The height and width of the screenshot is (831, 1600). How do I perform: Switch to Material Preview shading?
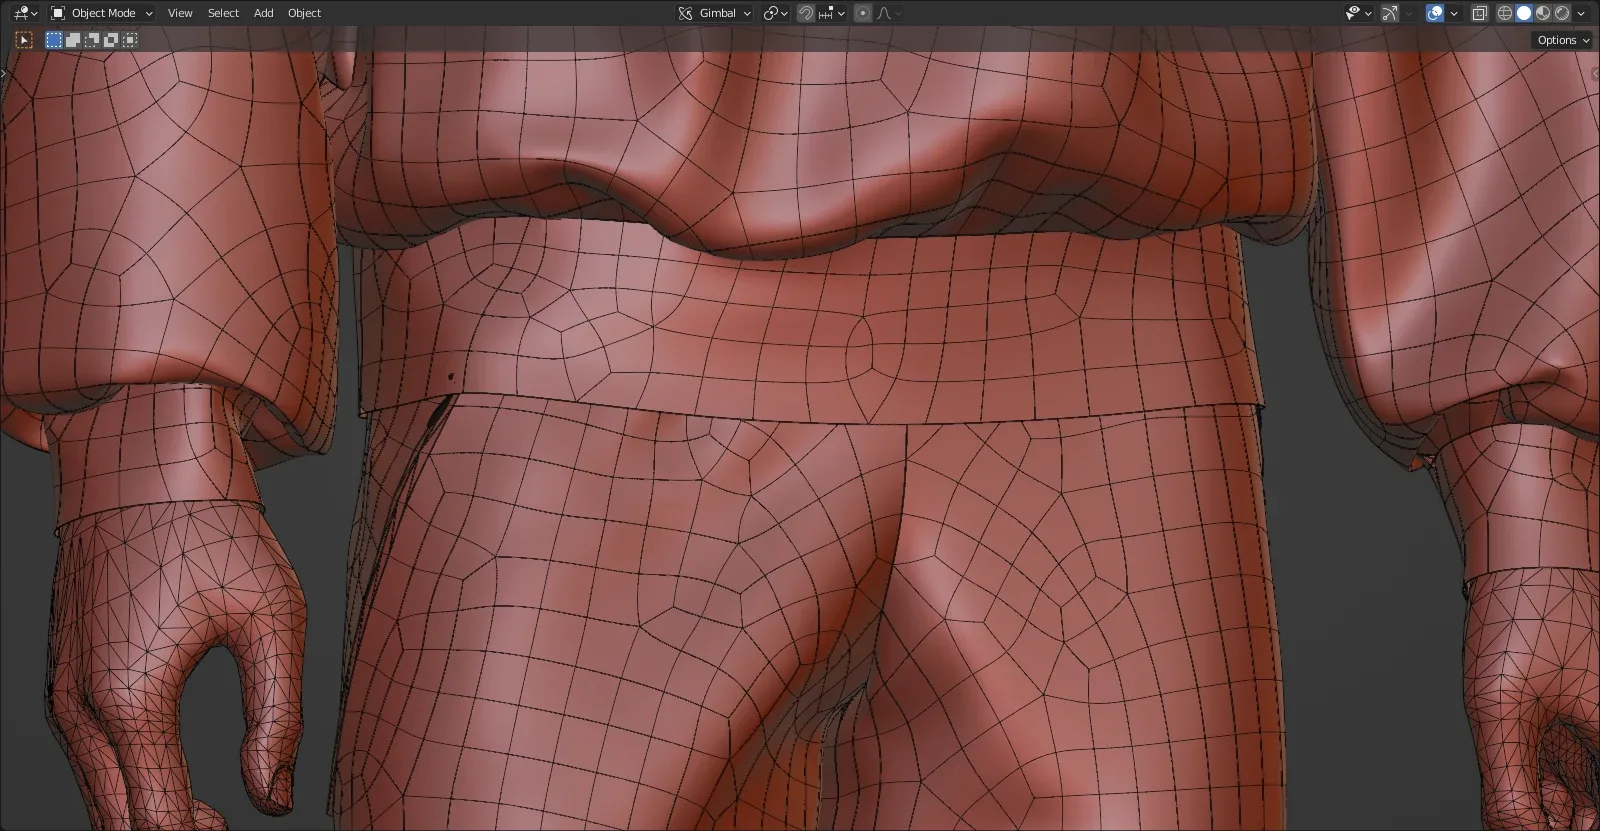click(1543, 13)
